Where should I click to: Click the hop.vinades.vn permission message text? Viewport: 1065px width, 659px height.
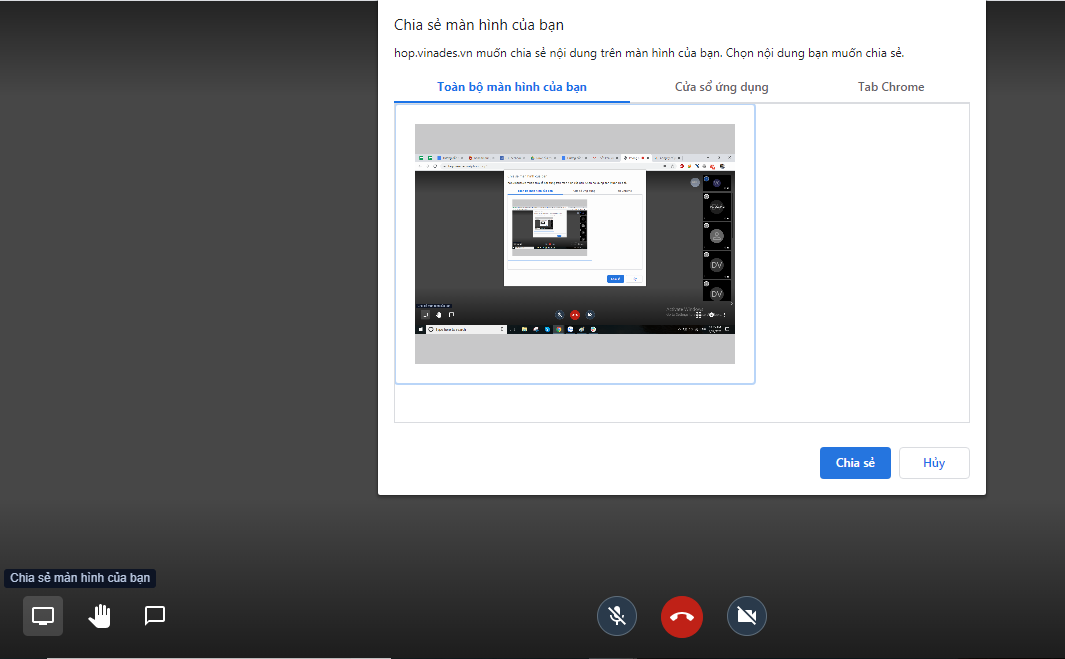tap(649, 53)
